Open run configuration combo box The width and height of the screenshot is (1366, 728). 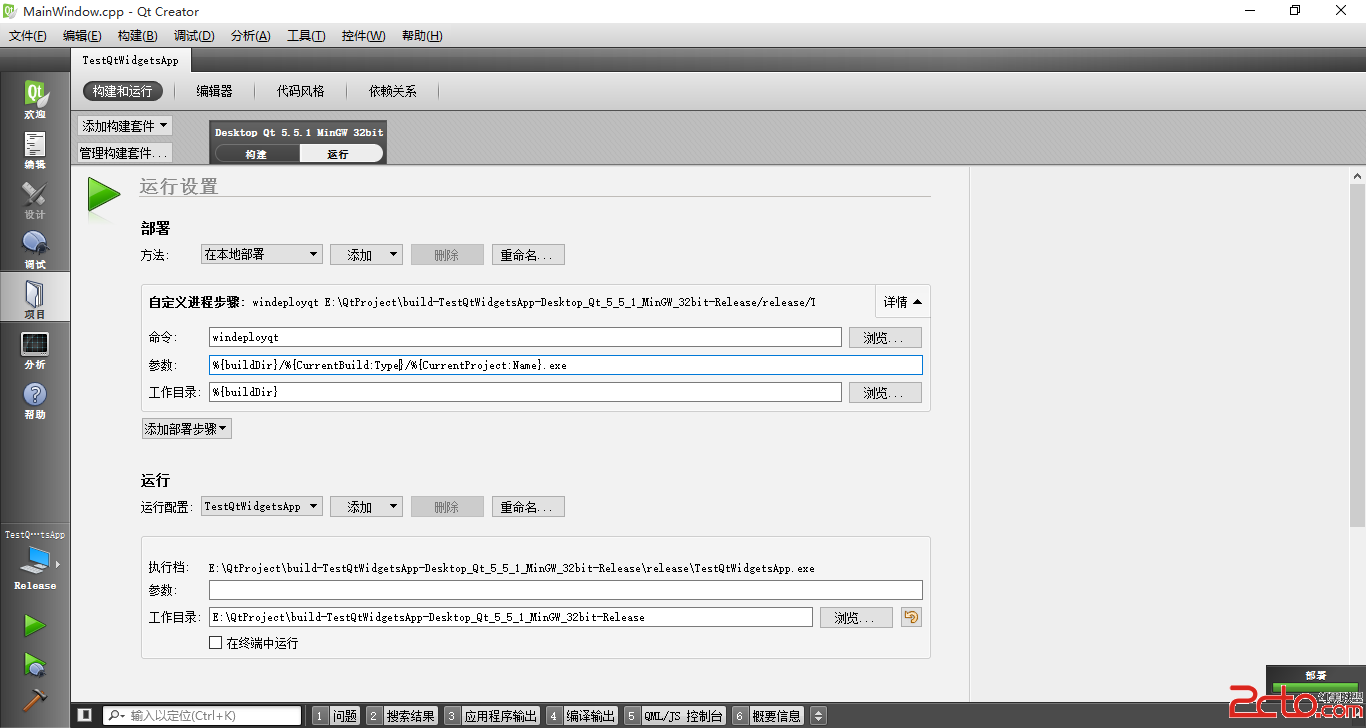click(262, 507)
